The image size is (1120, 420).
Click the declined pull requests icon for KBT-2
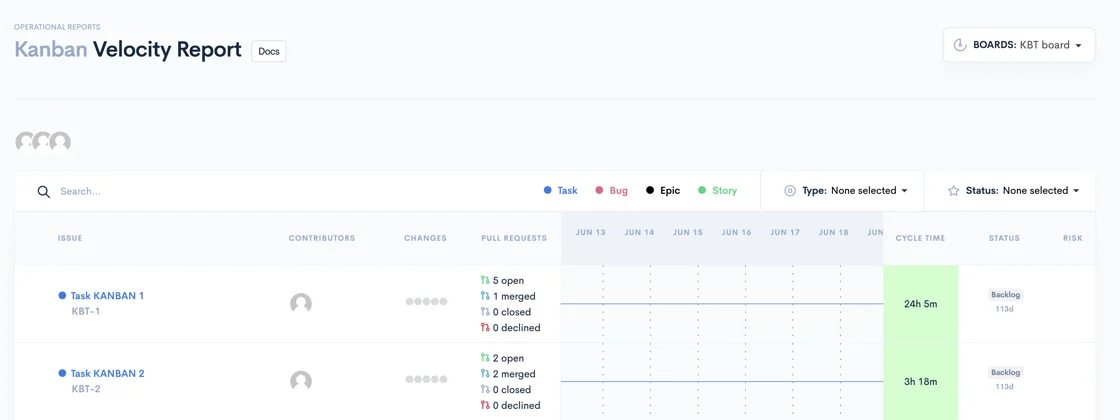pyautogui.click(x=486, y=406)
